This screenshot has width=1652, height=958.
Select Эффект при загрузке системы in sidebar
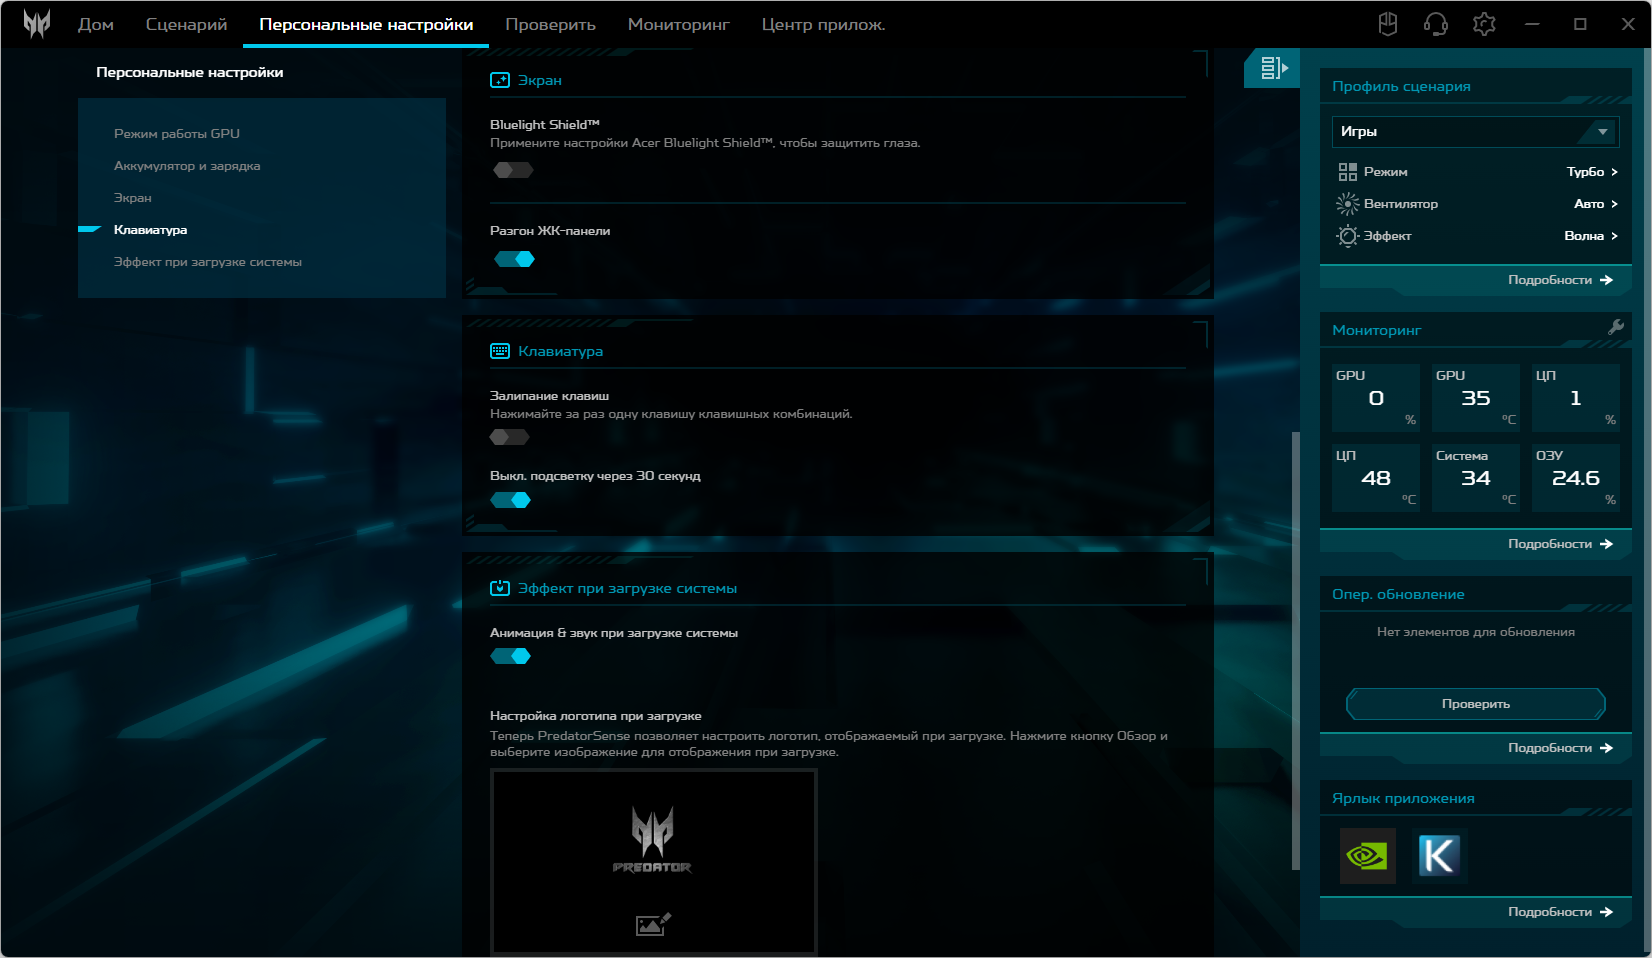click(x=208, y=262)
